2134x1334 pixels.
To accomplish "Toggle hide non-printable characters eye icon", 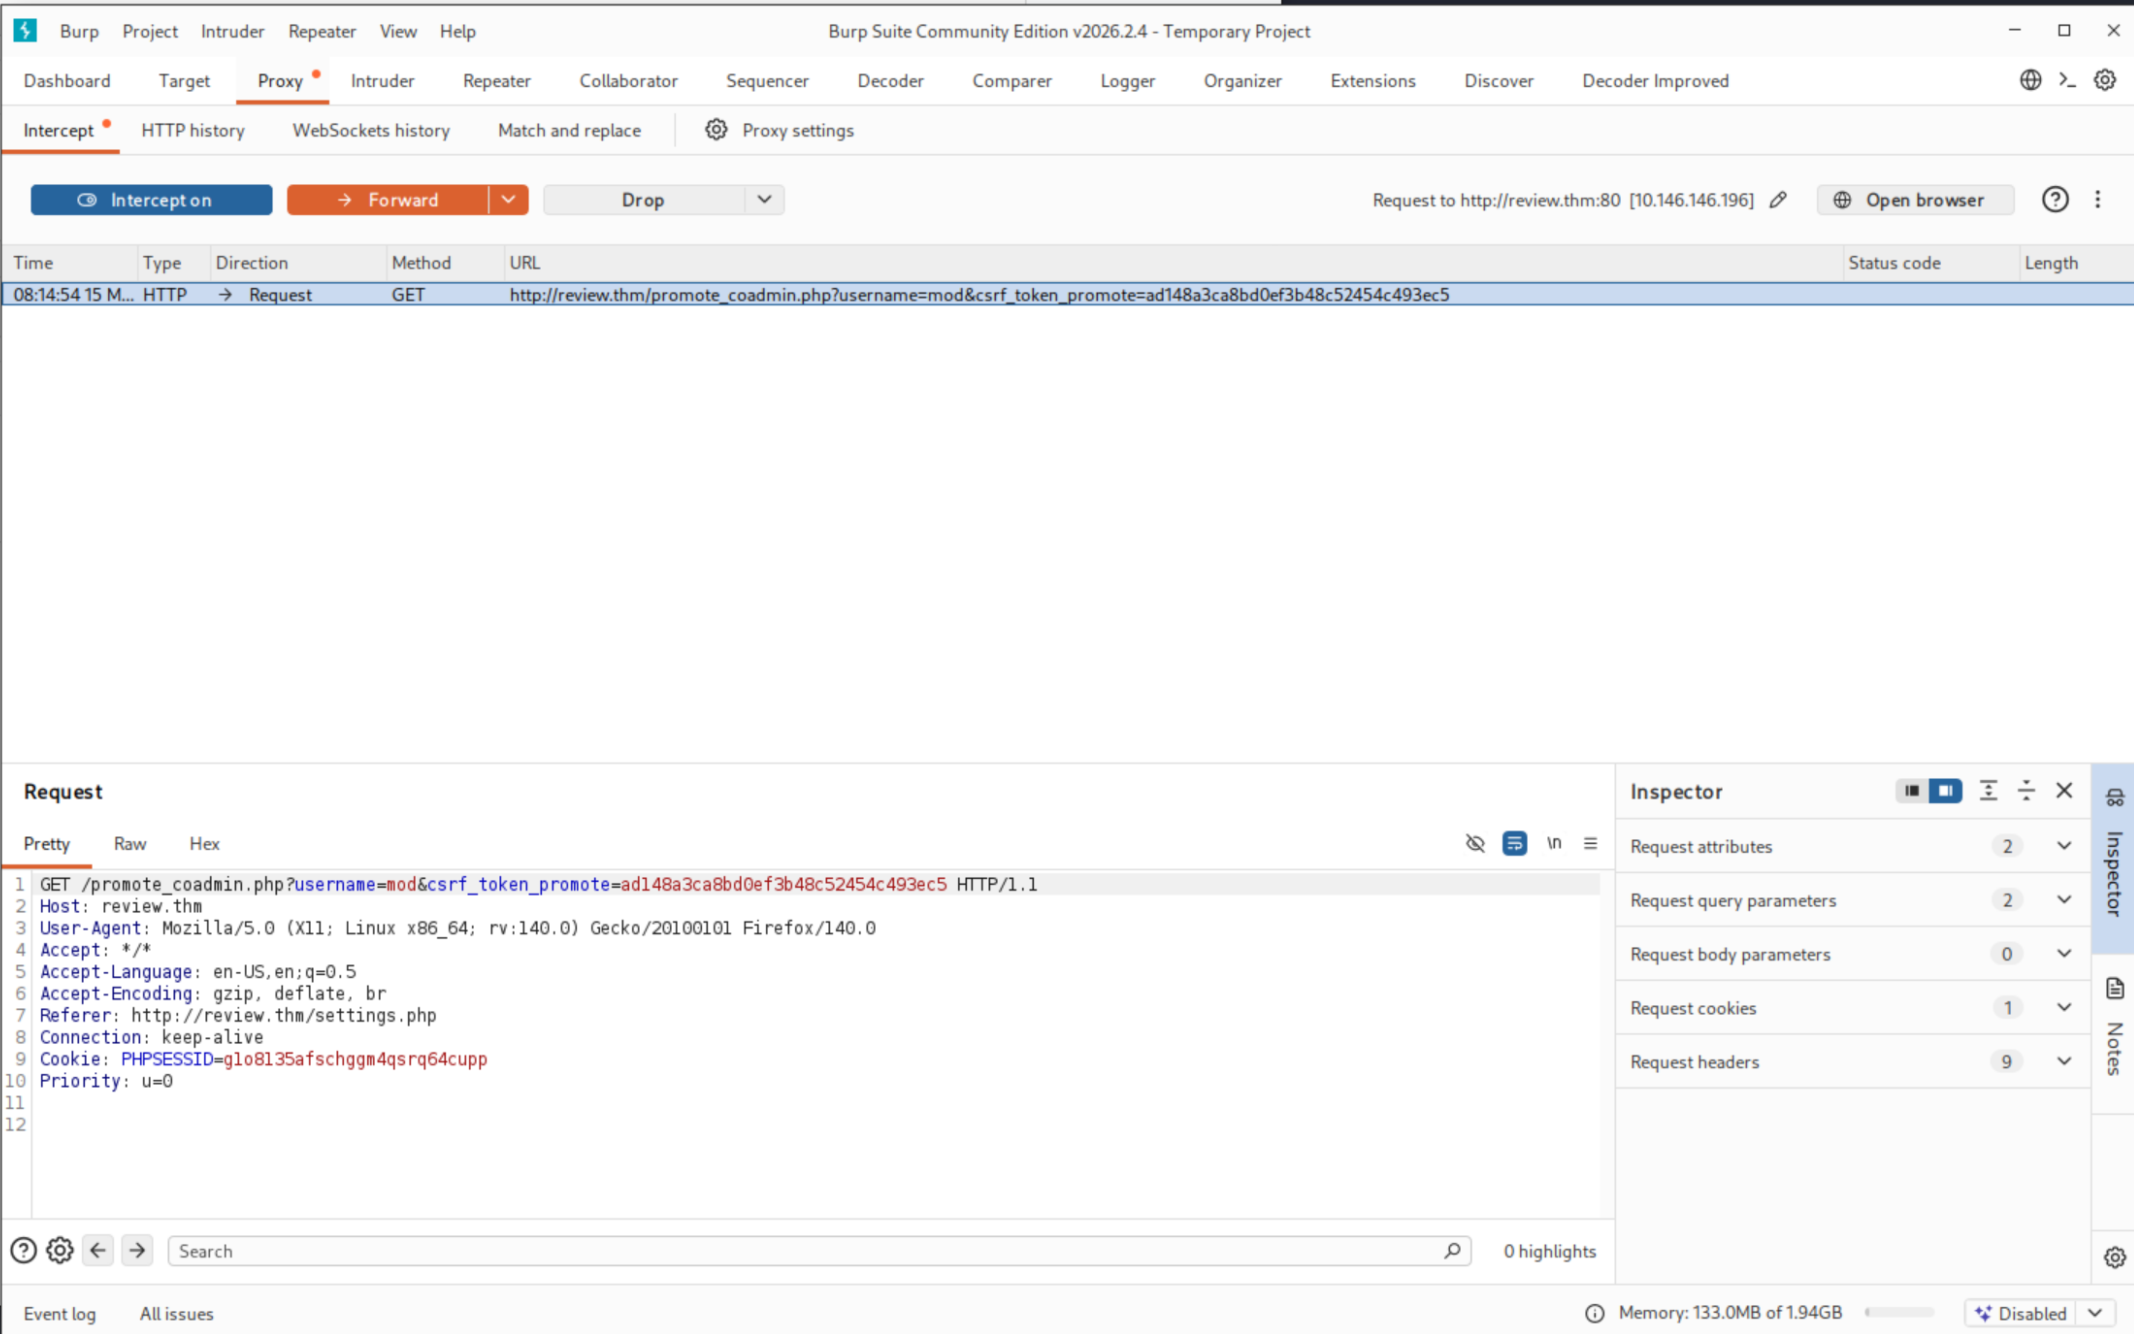I will point(1475,843).
